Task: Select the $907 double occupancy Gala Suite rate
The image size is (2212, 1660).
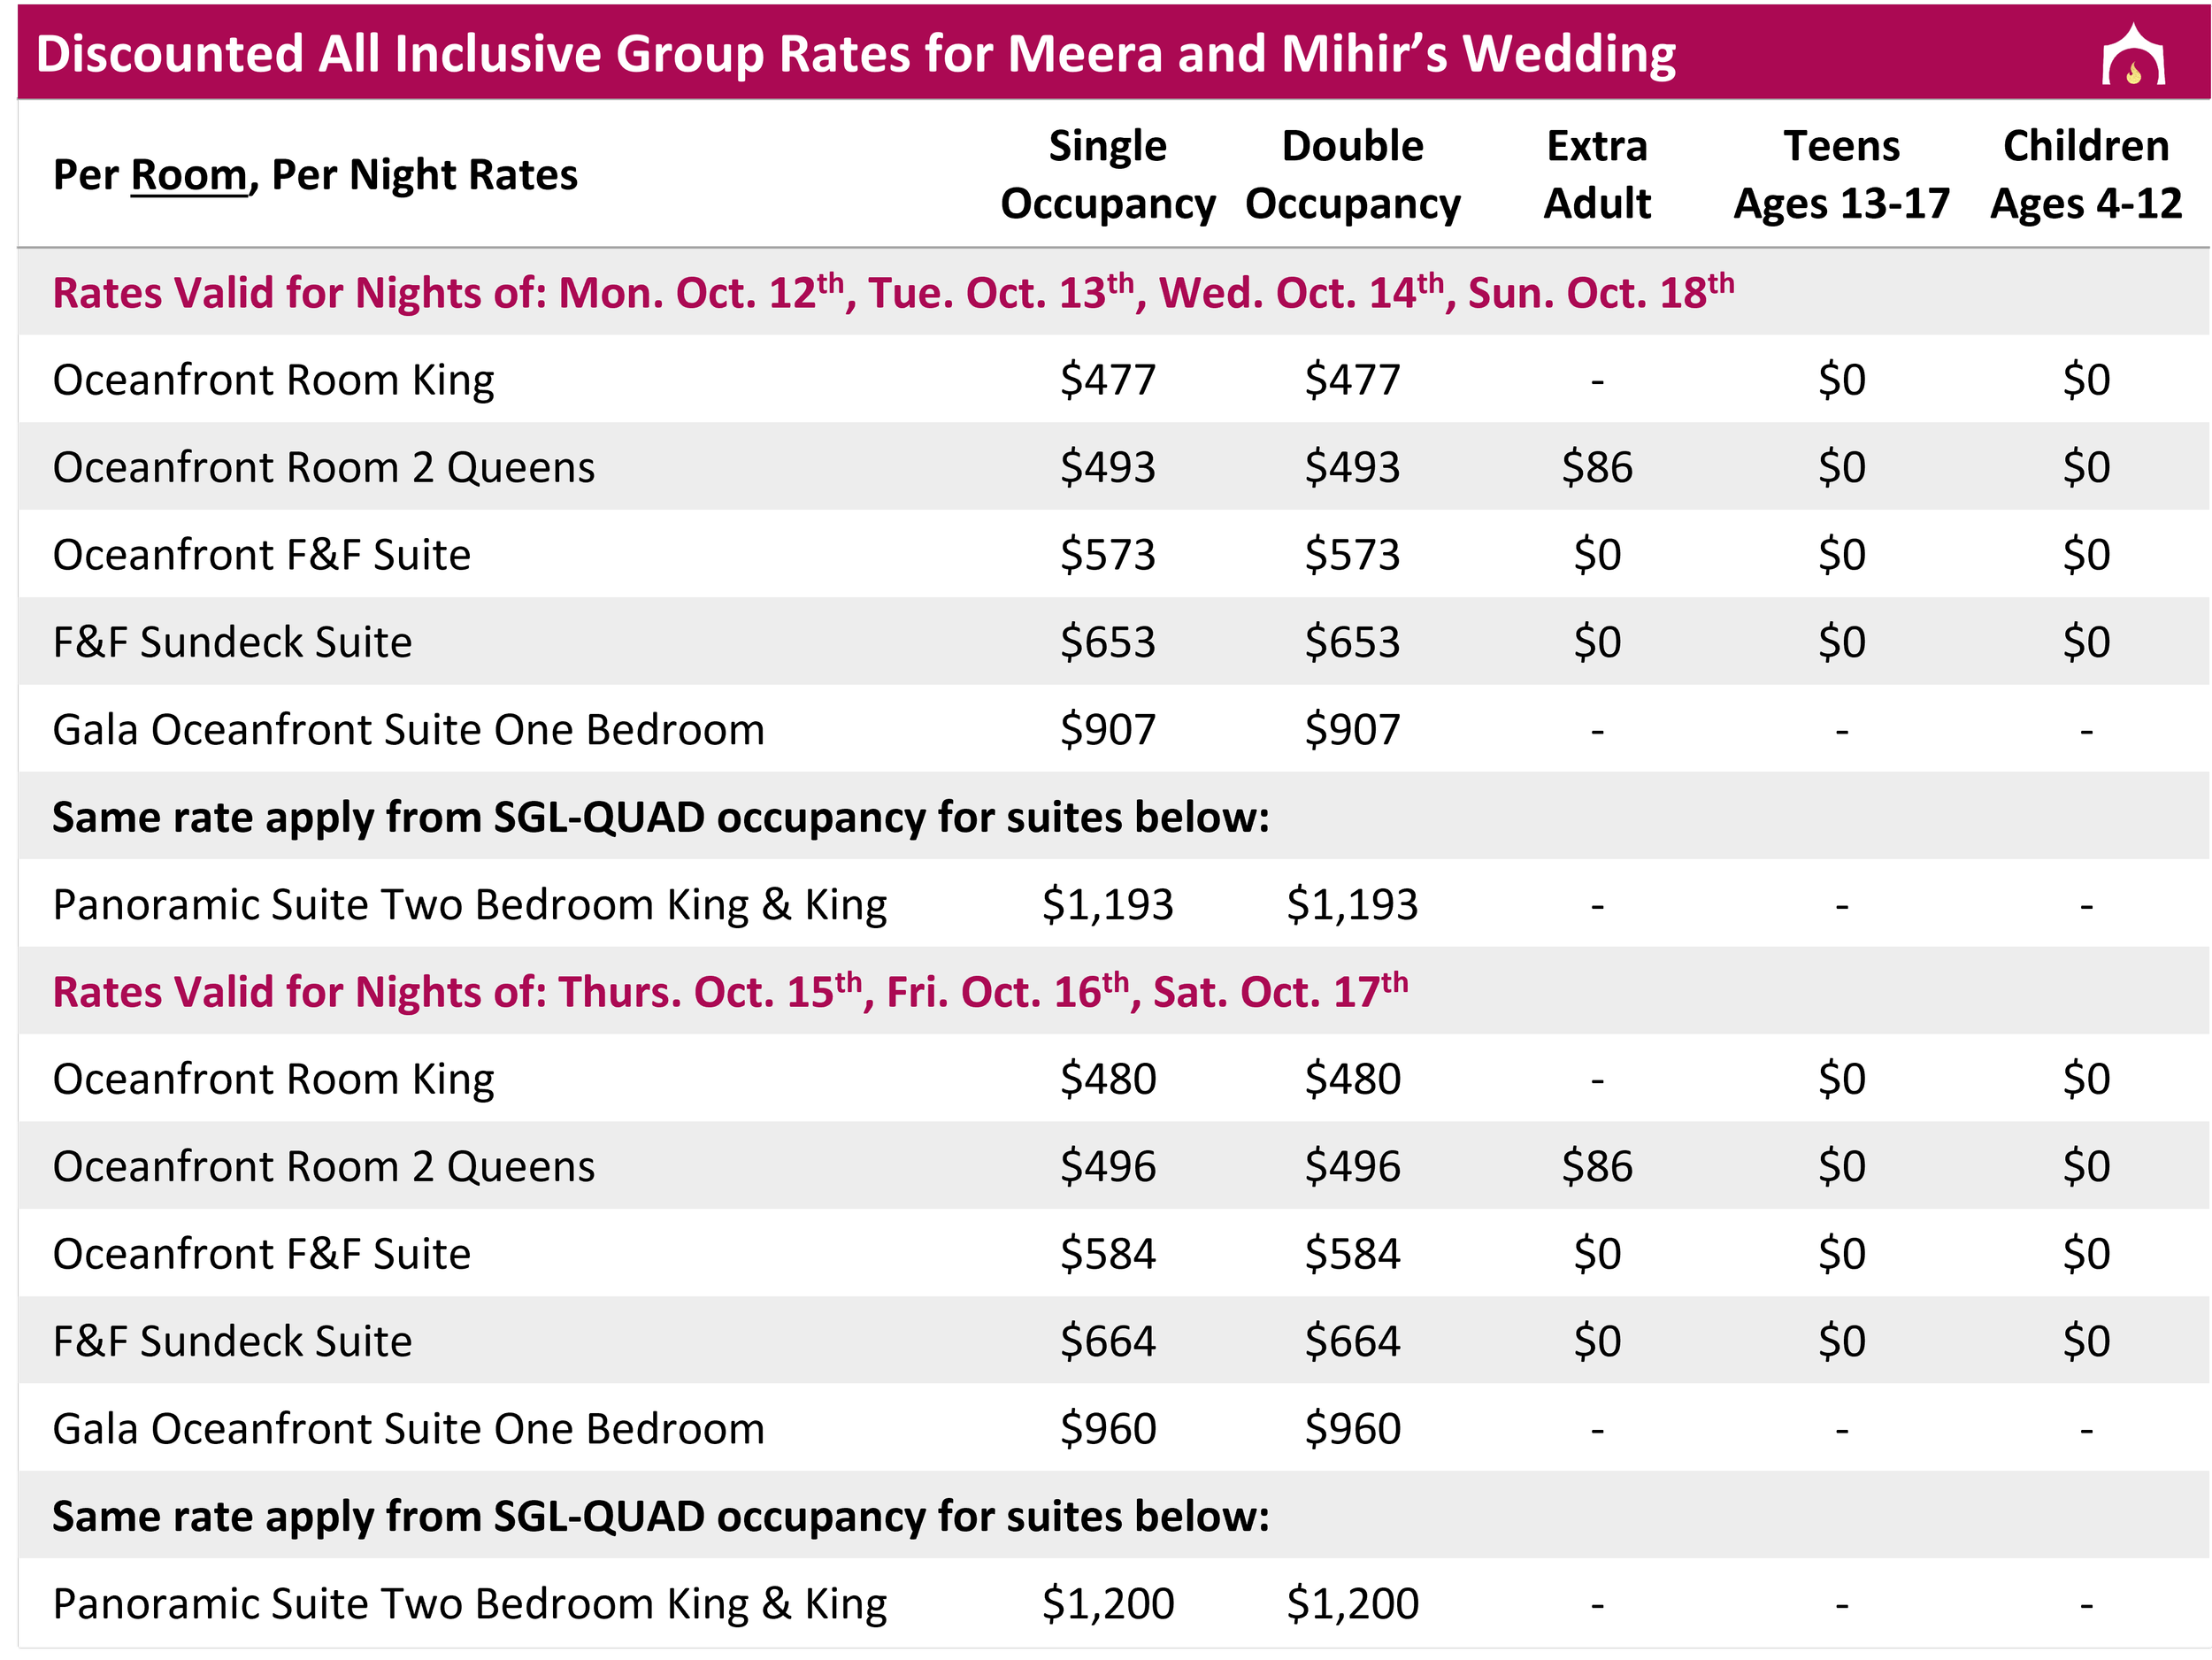Action: pyautogui.click(x=1352, y=729)
